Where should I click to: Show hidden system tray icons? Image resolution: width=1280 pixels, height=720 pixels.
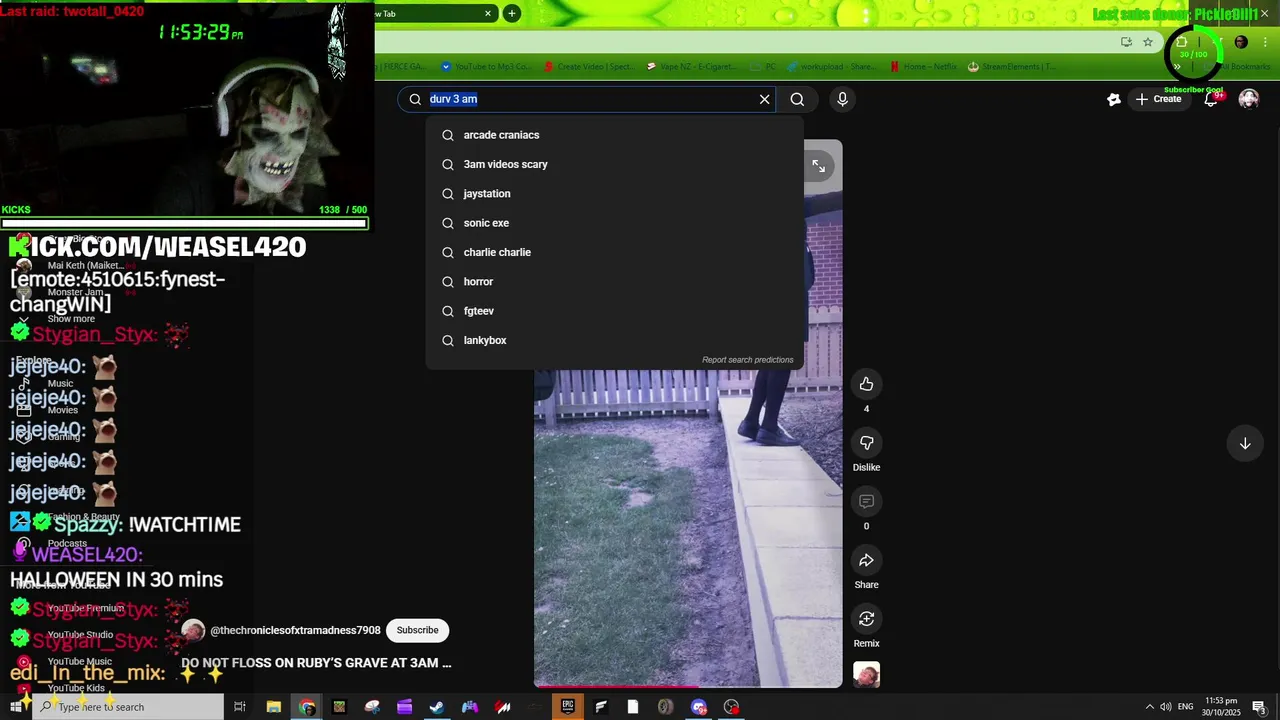click(1149, 707)
